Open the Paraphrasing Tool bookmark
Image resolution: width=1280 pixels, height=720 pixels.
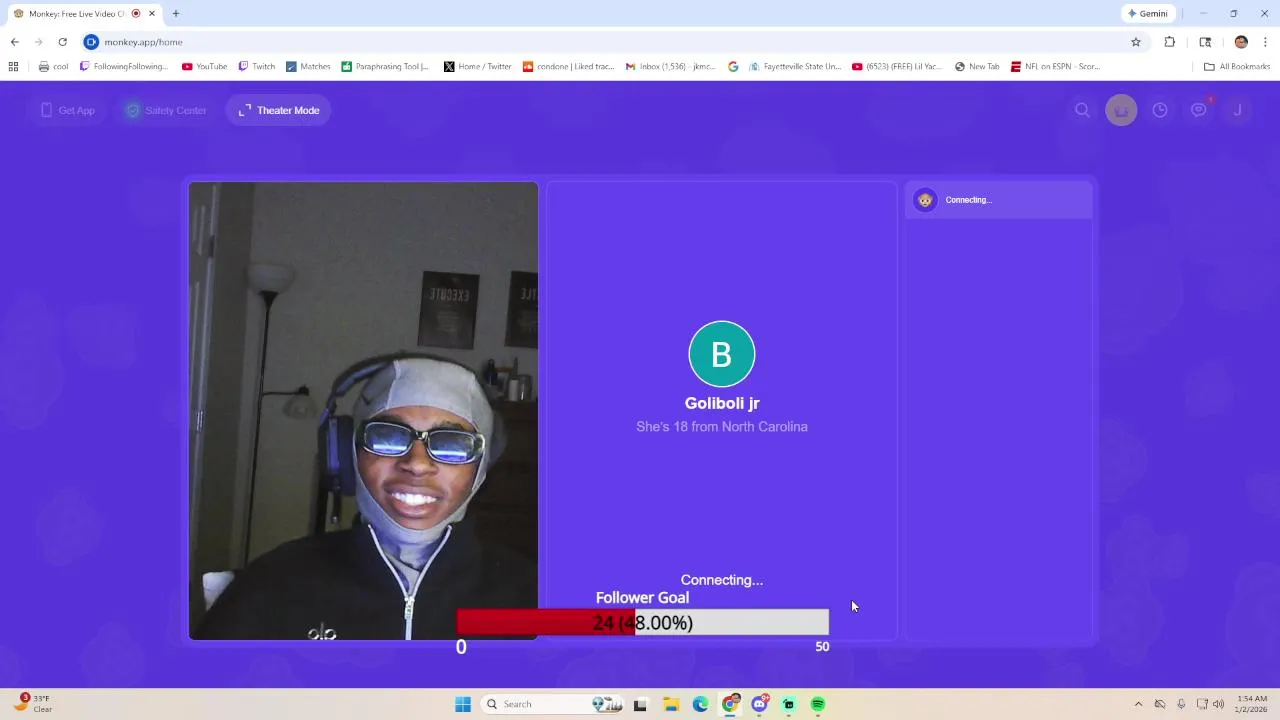click(385, 67)
